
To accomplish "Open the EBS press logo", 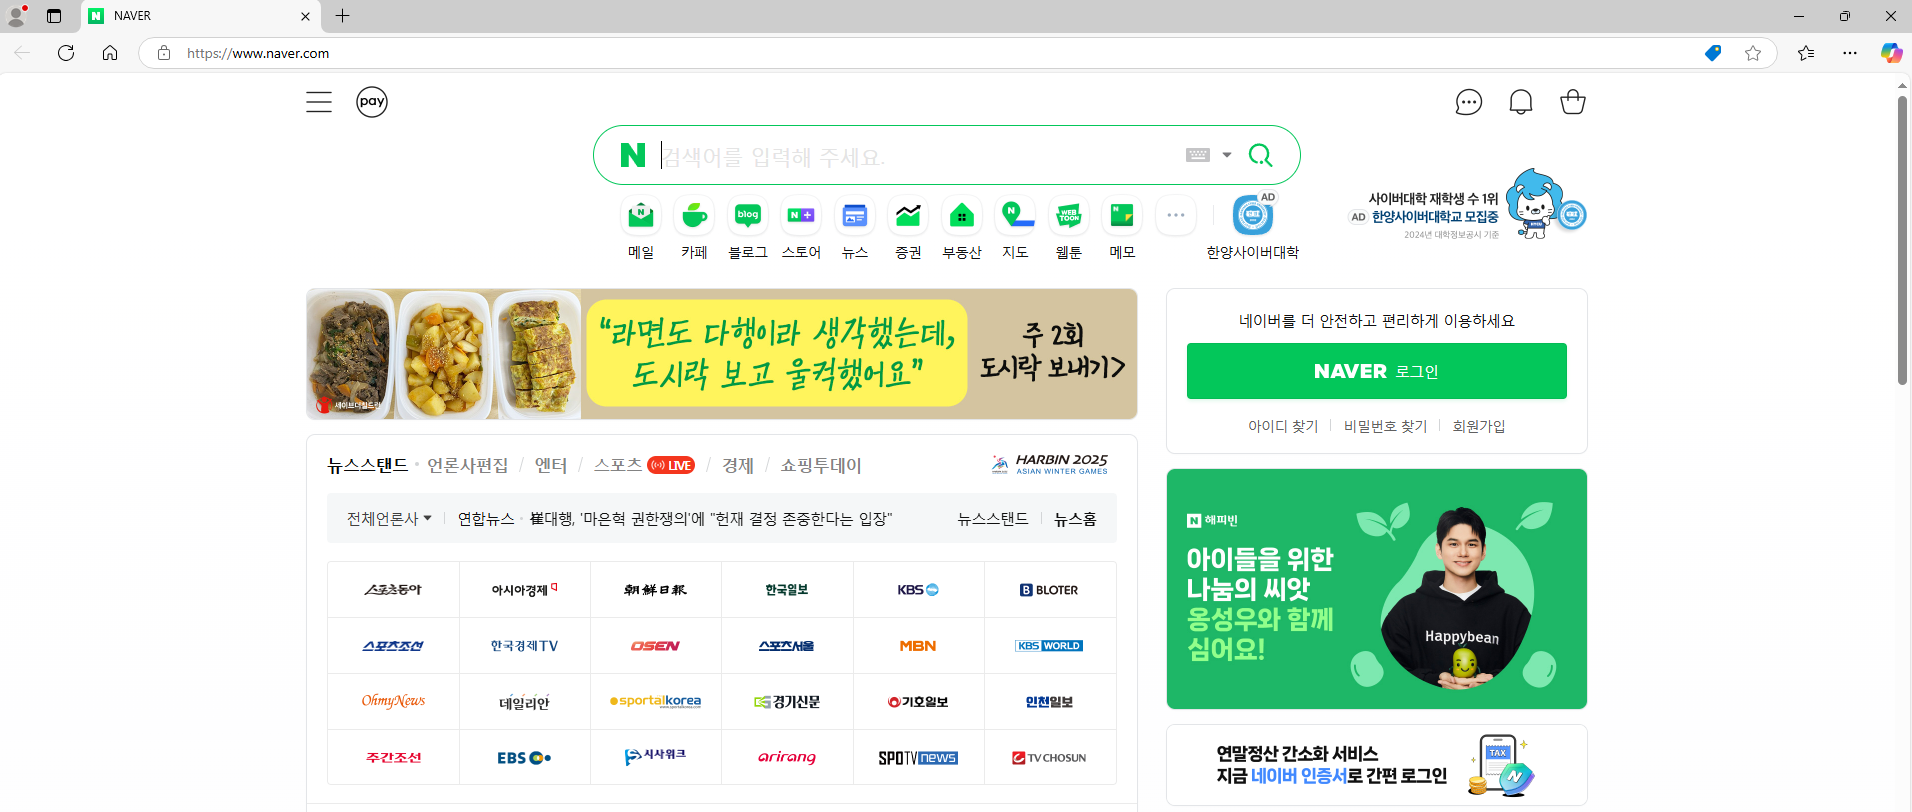I will point(524,758).
